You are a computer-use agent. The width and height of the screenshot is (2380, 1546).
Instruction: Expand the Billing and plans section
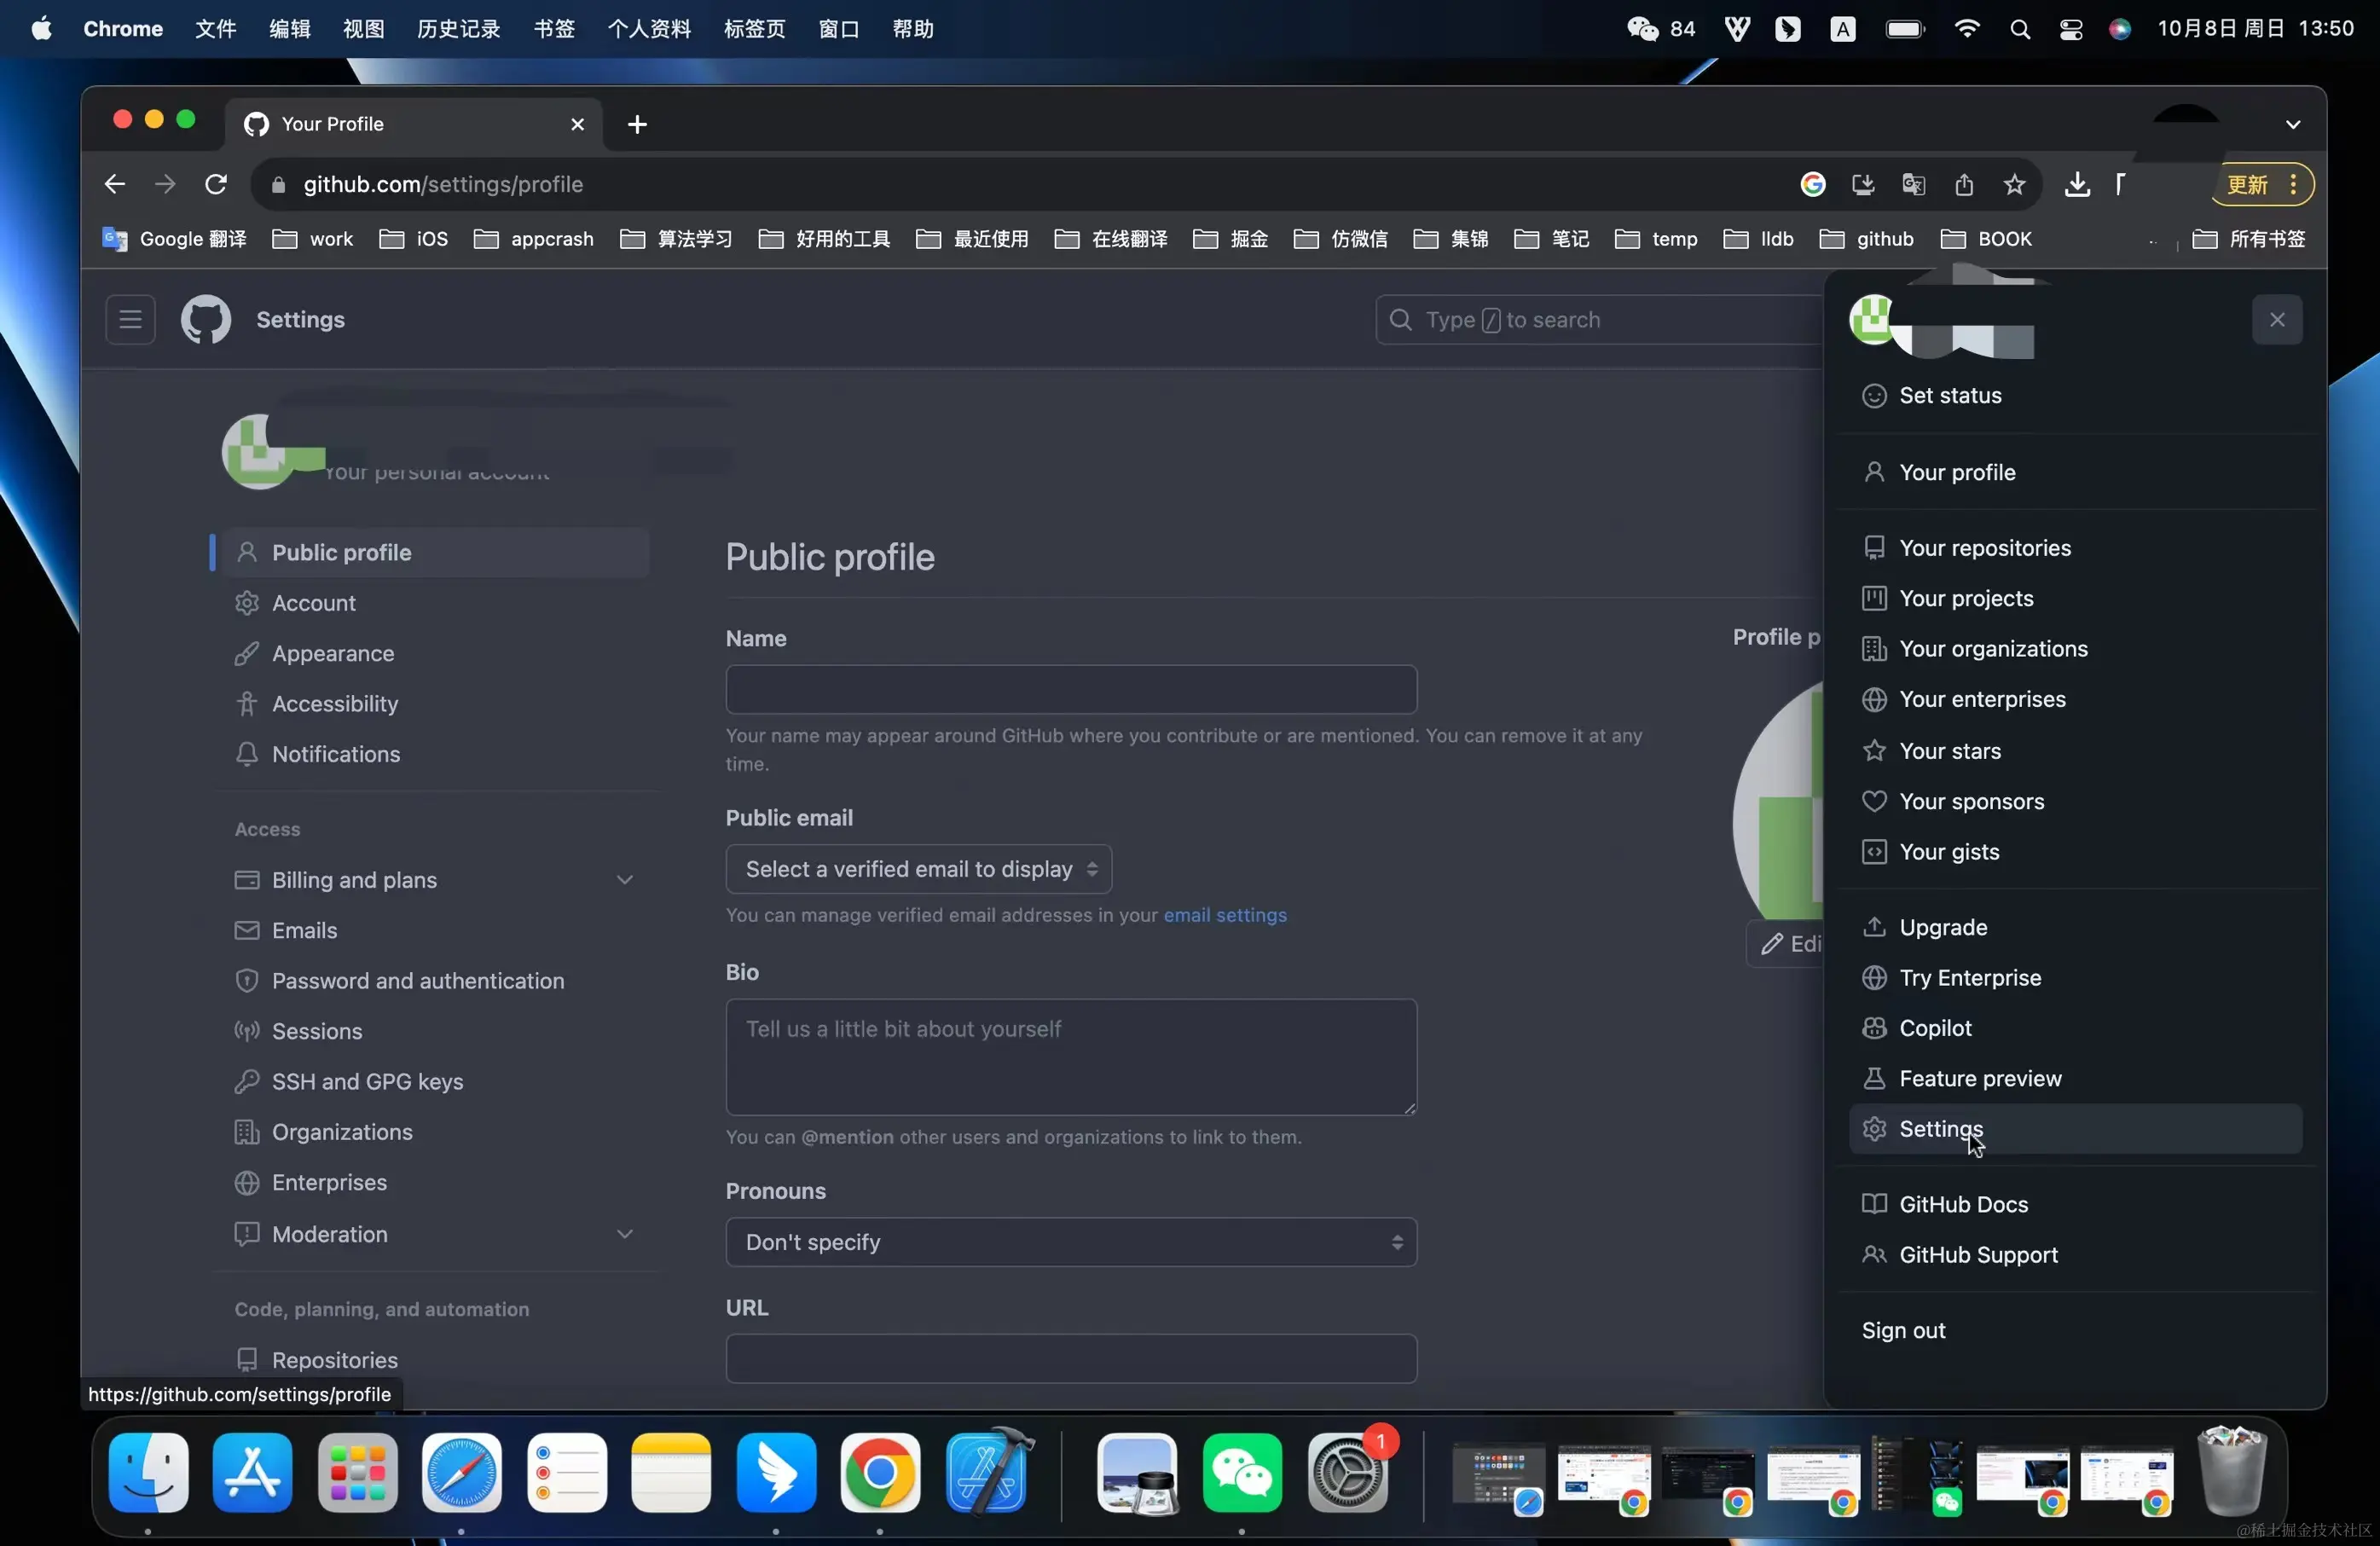625,880
